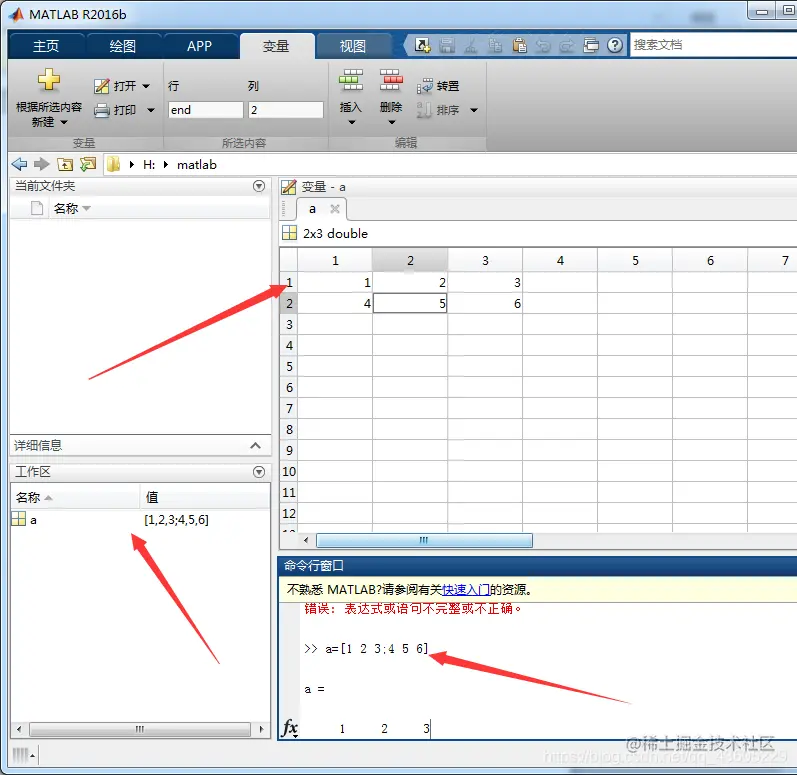Viewport: 797px width, 775px height.
Task: Go forward with the gray right arrow
Action: (41, 164)
